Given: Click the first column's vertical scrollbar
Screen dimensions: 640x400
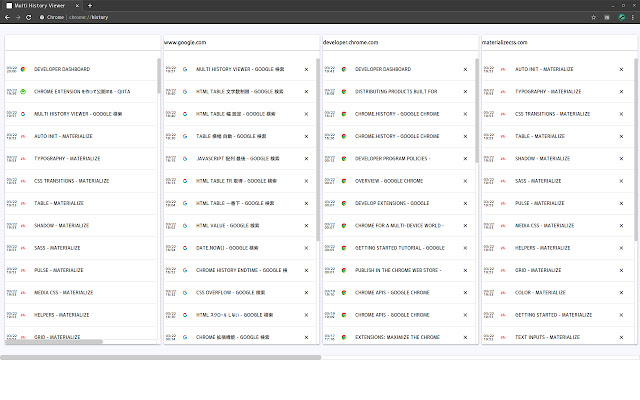Looking at the screenshot, I should [x=159, y=76].
